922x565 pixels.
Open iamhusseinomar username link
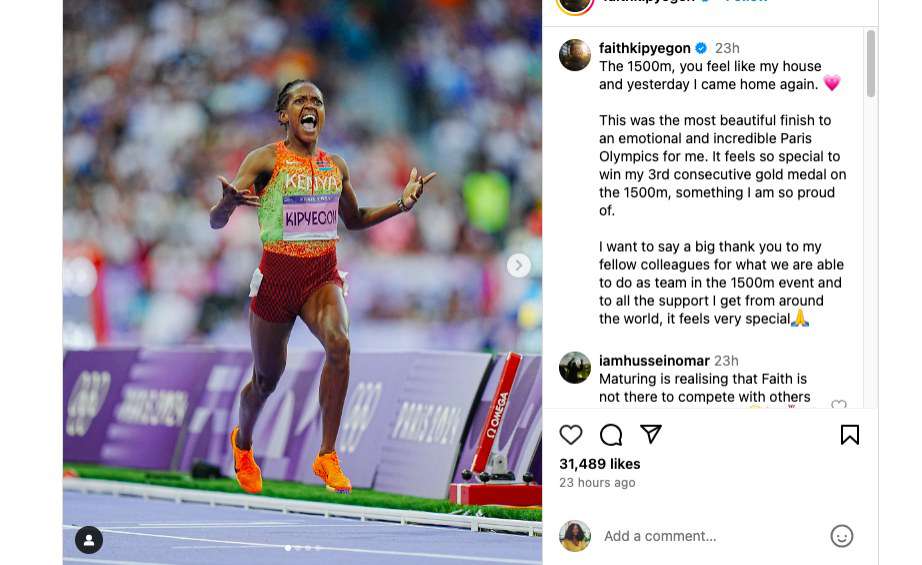point(654,360)
